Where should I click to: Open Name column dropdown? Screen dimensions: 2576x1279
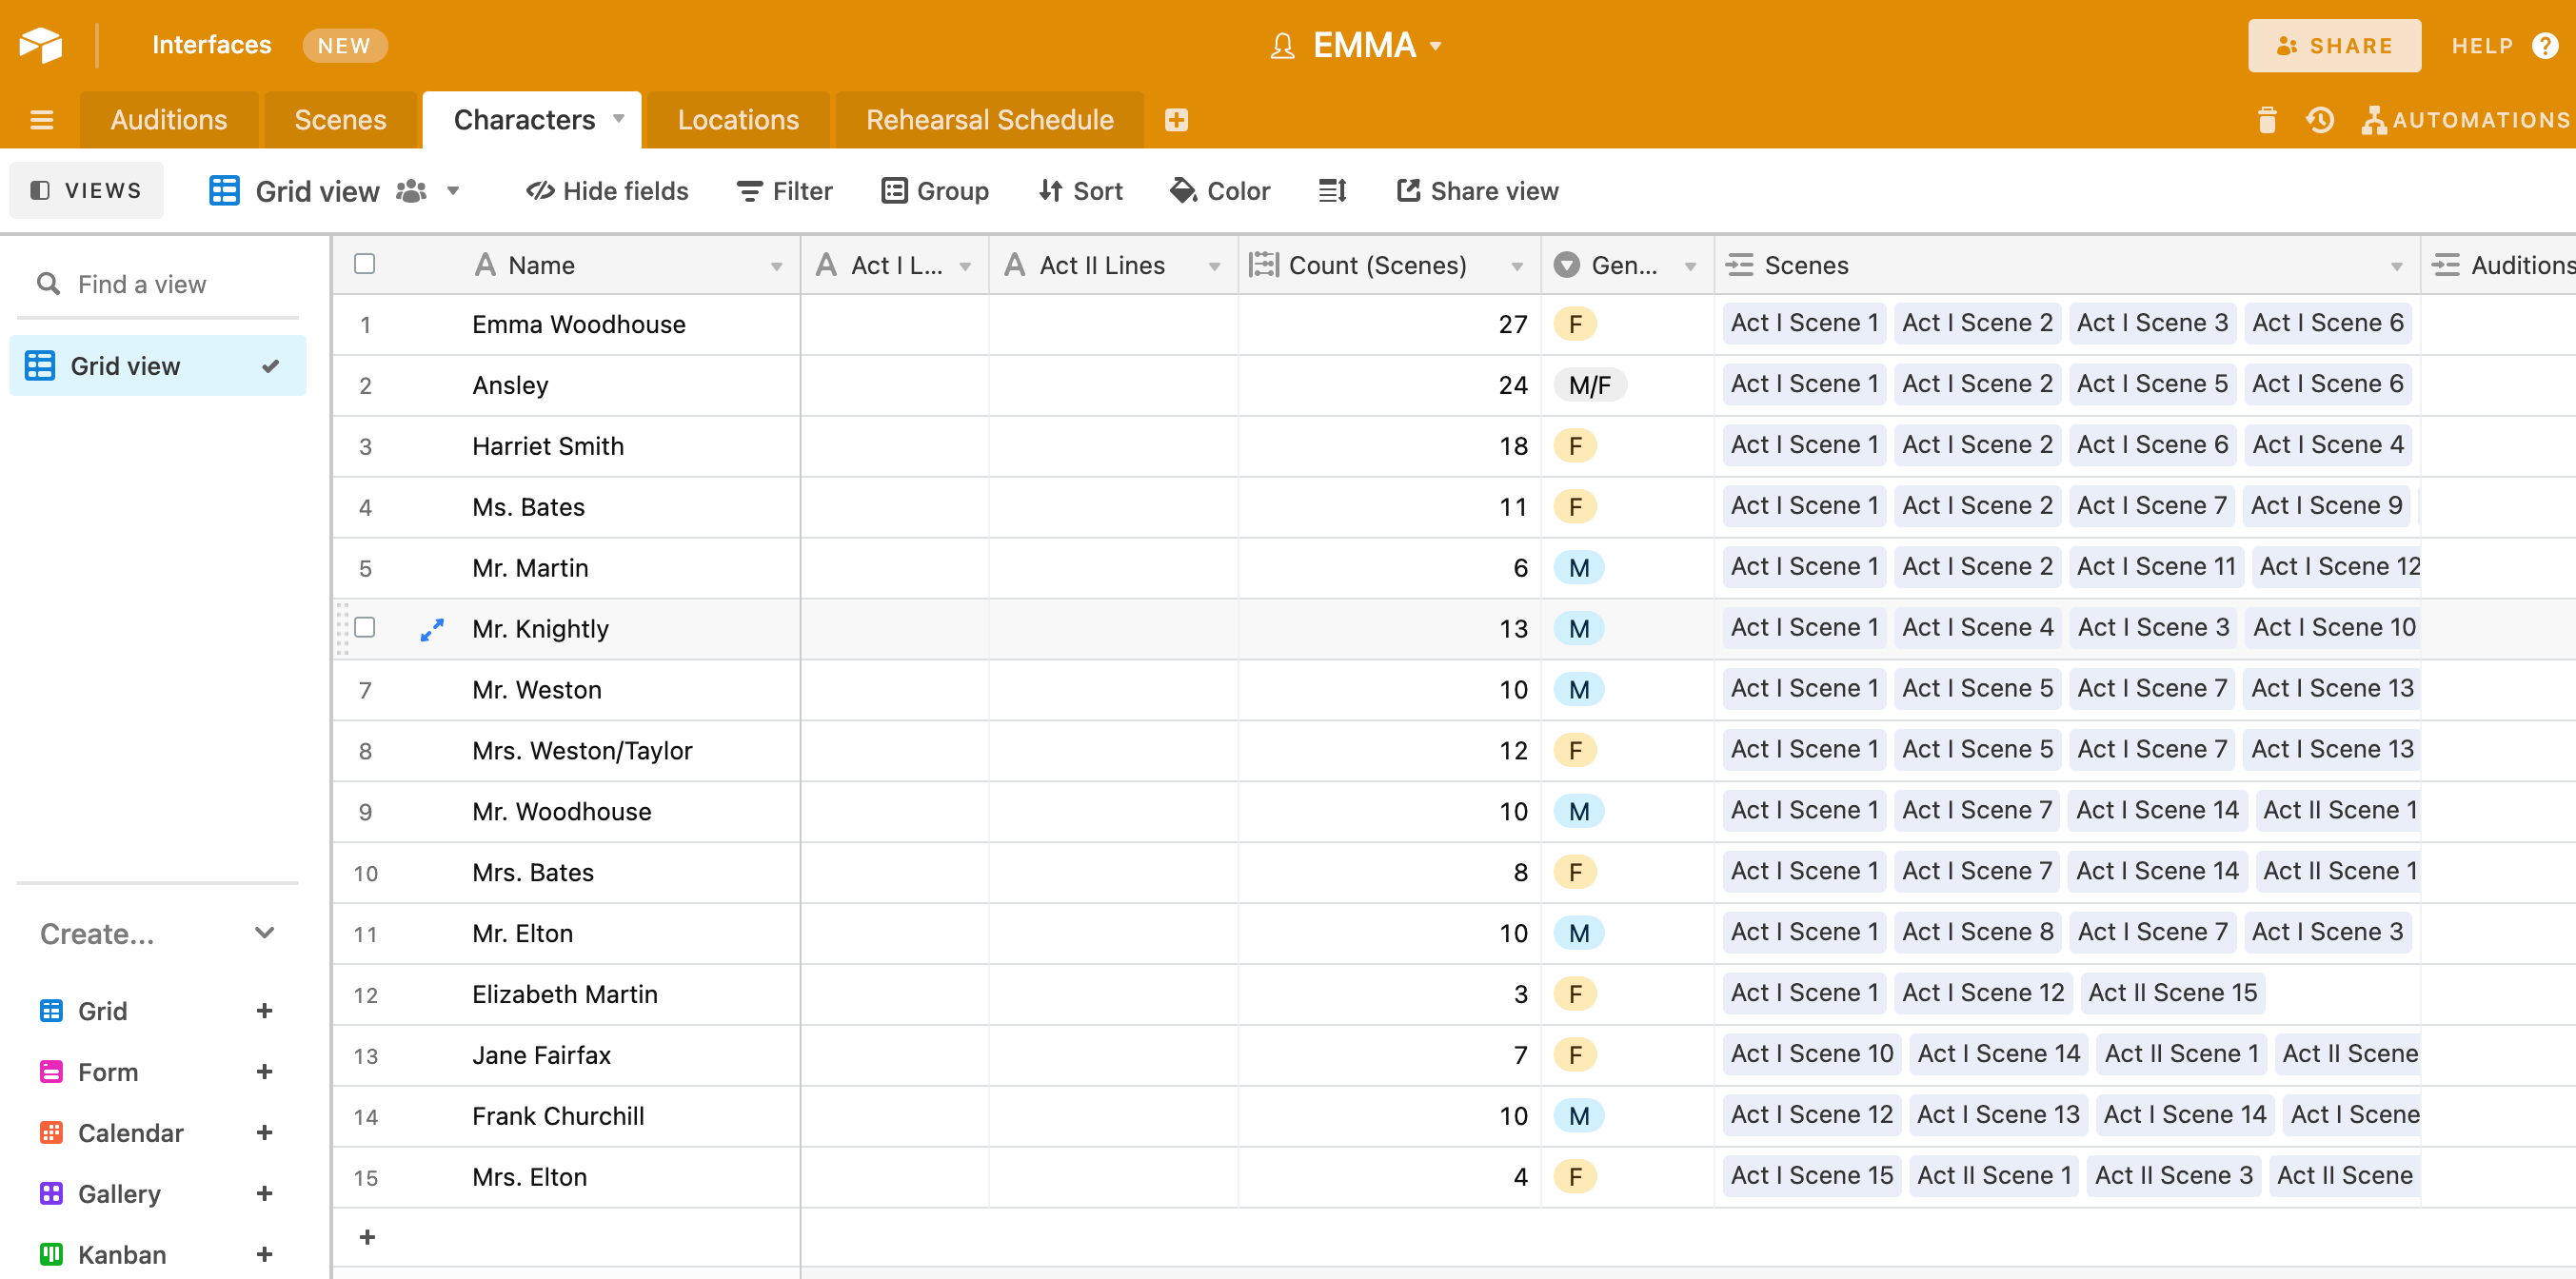point(776,266)
